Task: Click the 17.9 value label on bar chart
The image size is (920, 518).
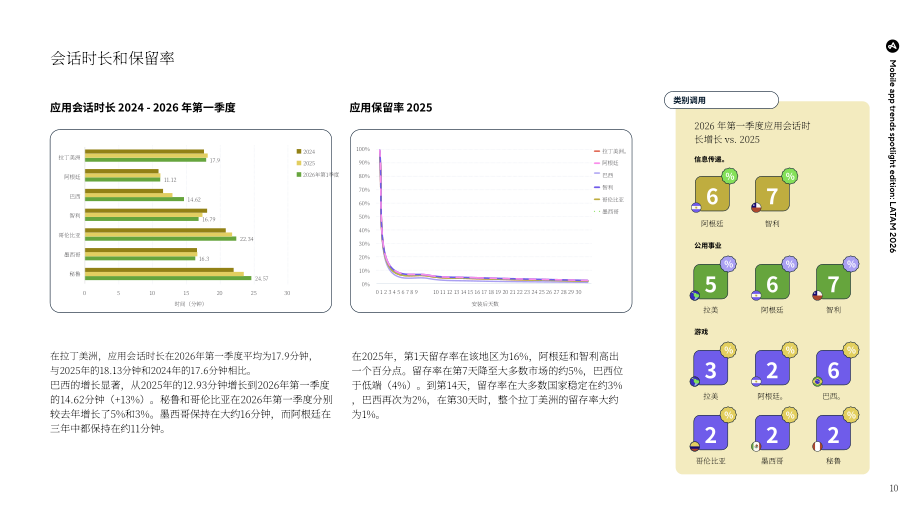Action: (215, 160)
